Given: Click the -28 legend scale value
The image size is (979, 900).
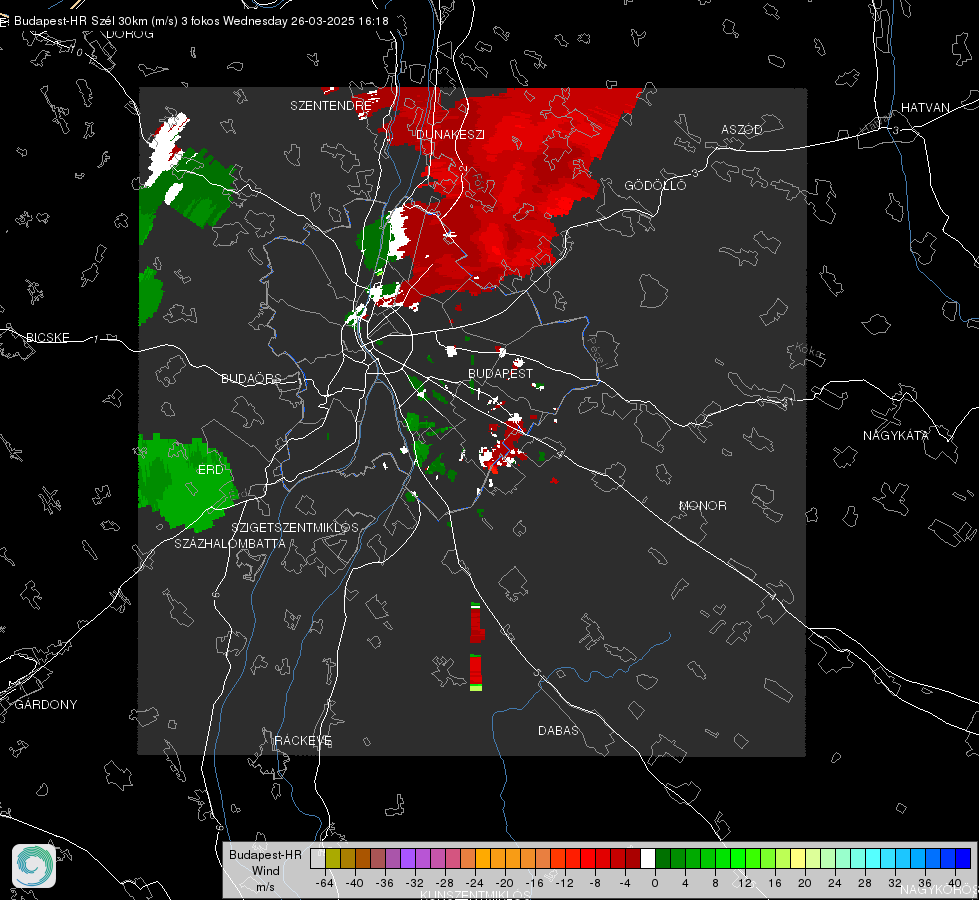Looking at the screenshot, I should coord(444,883).
